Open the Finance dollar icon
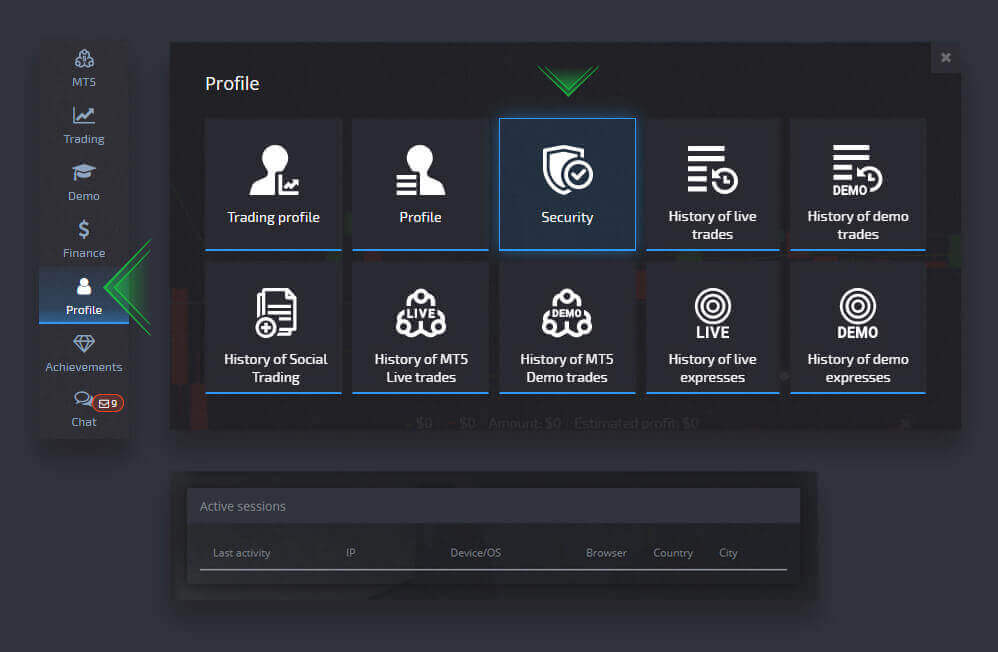This screenshot has width=998, height=652. point(84,229)
